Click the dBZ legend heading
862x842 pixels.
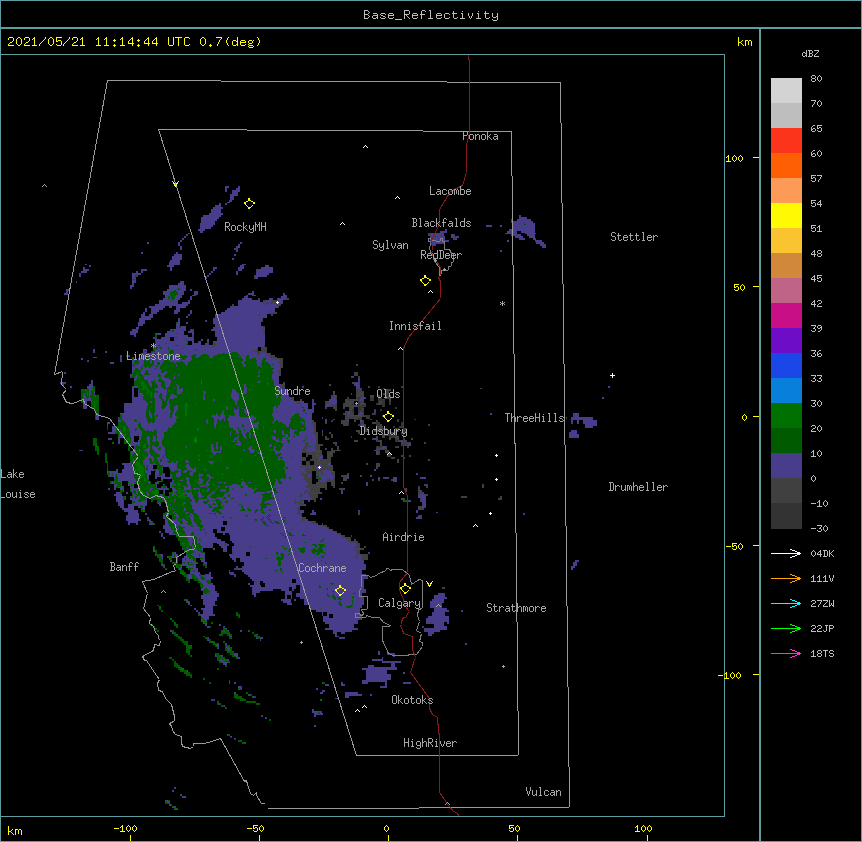tap(810, 53)
